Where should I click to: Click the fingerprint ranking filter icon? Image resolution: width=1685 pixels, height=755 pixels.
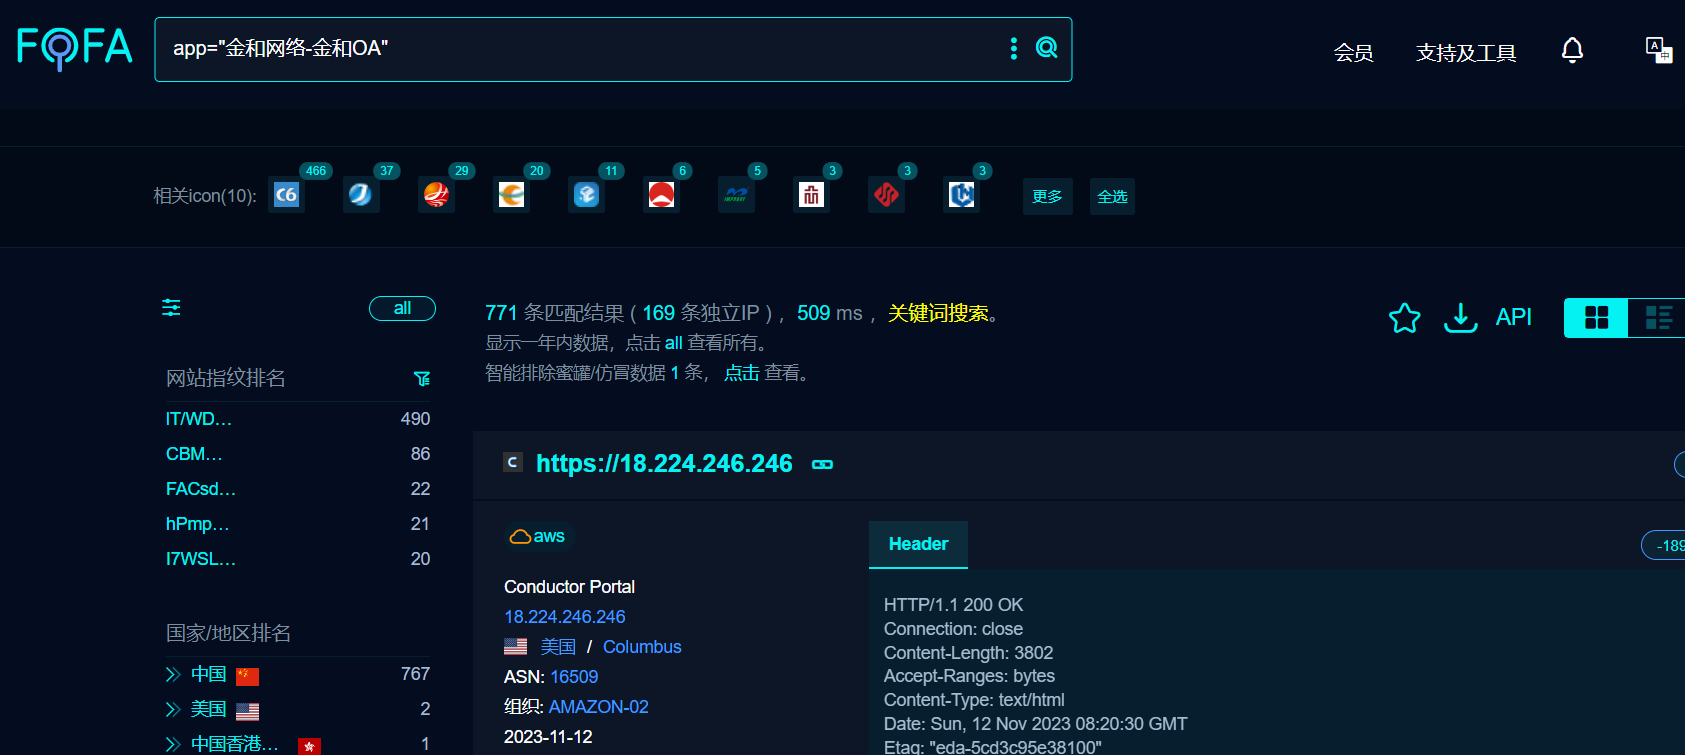422,378
